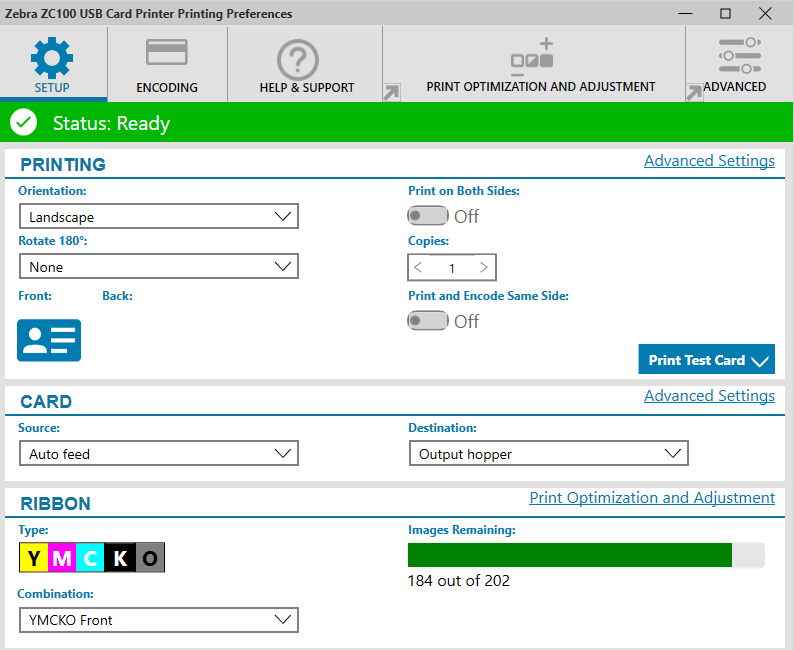
Task: Open the card Source Auto feed dropdown
Action: pos(159,453)
